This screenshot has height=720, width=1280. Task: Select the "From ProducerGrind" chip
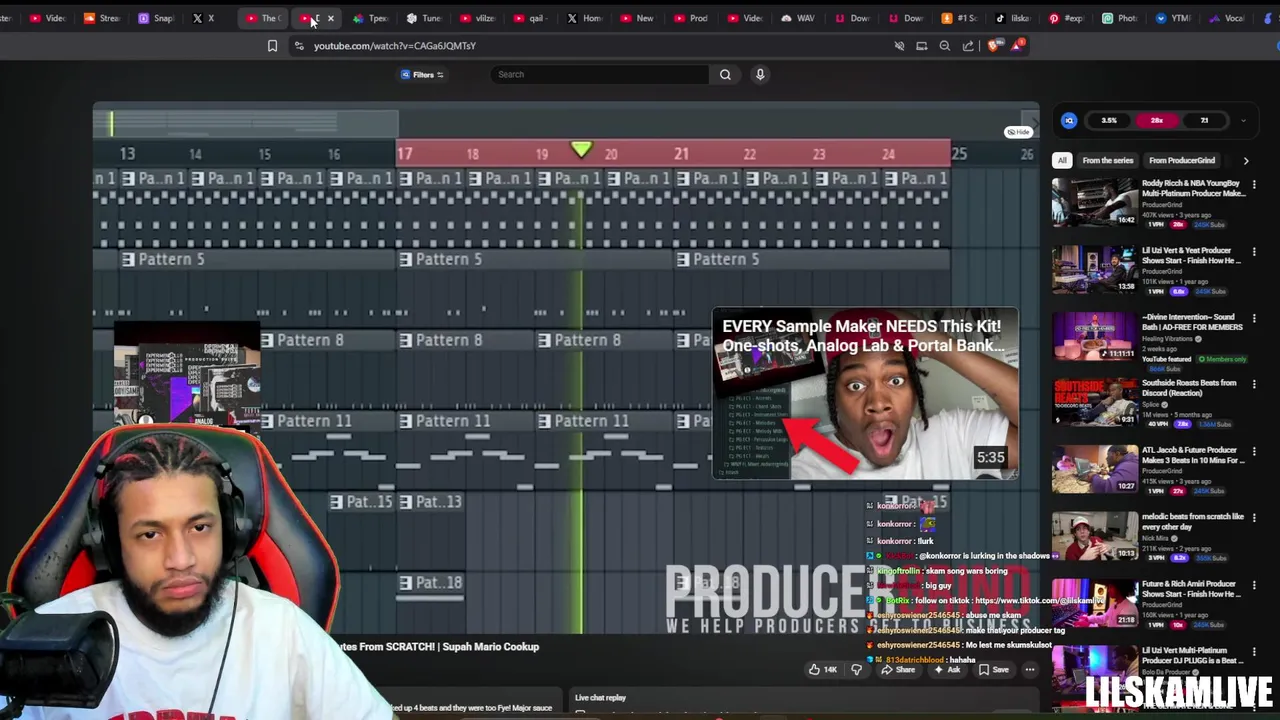coord(1182,160)
